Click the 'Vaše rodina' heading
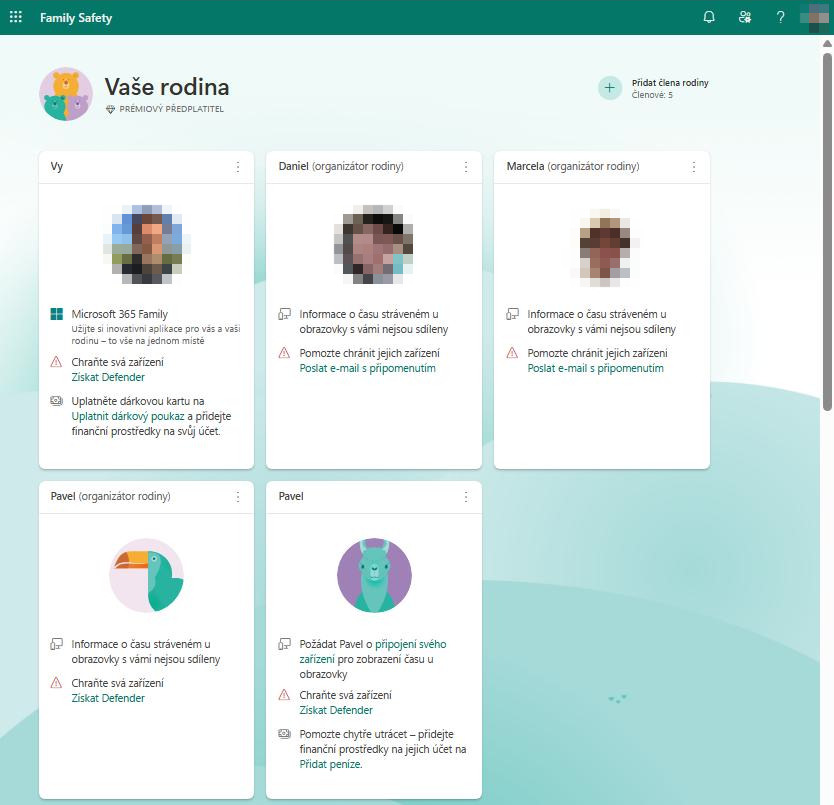Viewport: 834px width, 805px height. (167, 87)
